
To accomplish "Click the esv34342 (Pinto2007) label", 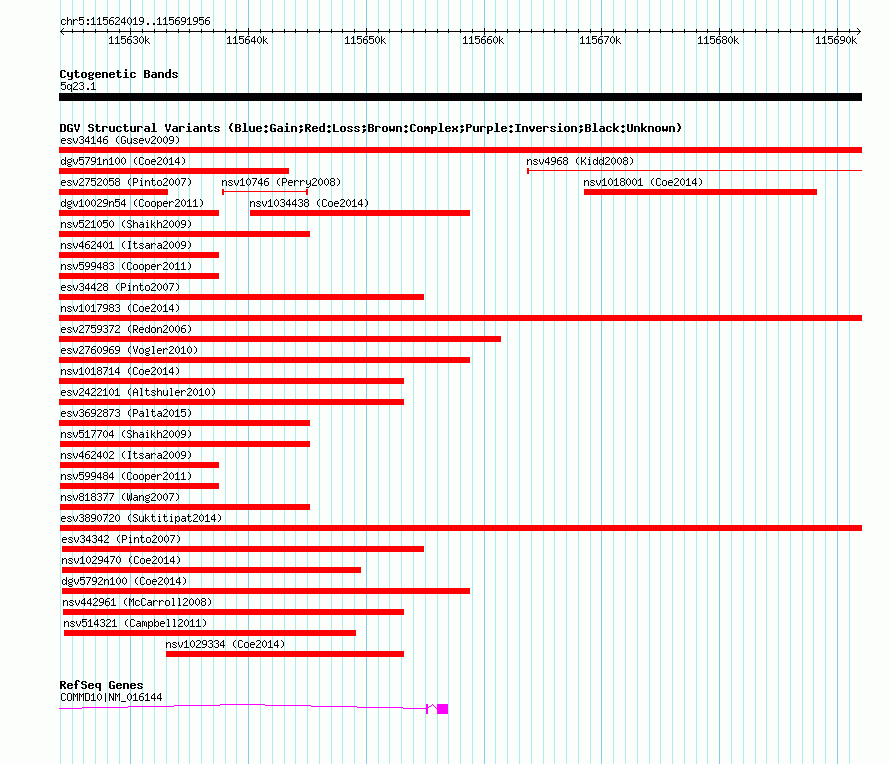I will click(121, 539).
